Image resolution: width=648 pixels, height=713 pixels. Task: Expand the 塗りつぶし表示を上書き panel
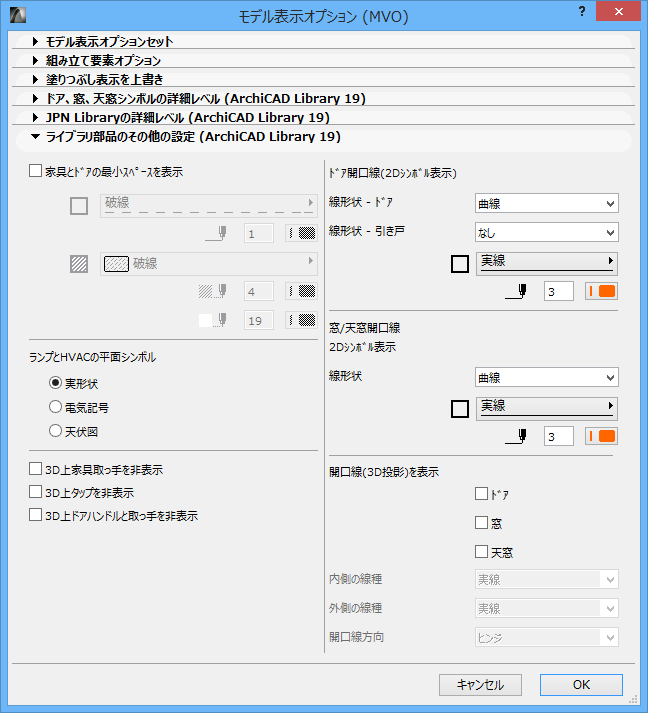[x=35, y=80]
